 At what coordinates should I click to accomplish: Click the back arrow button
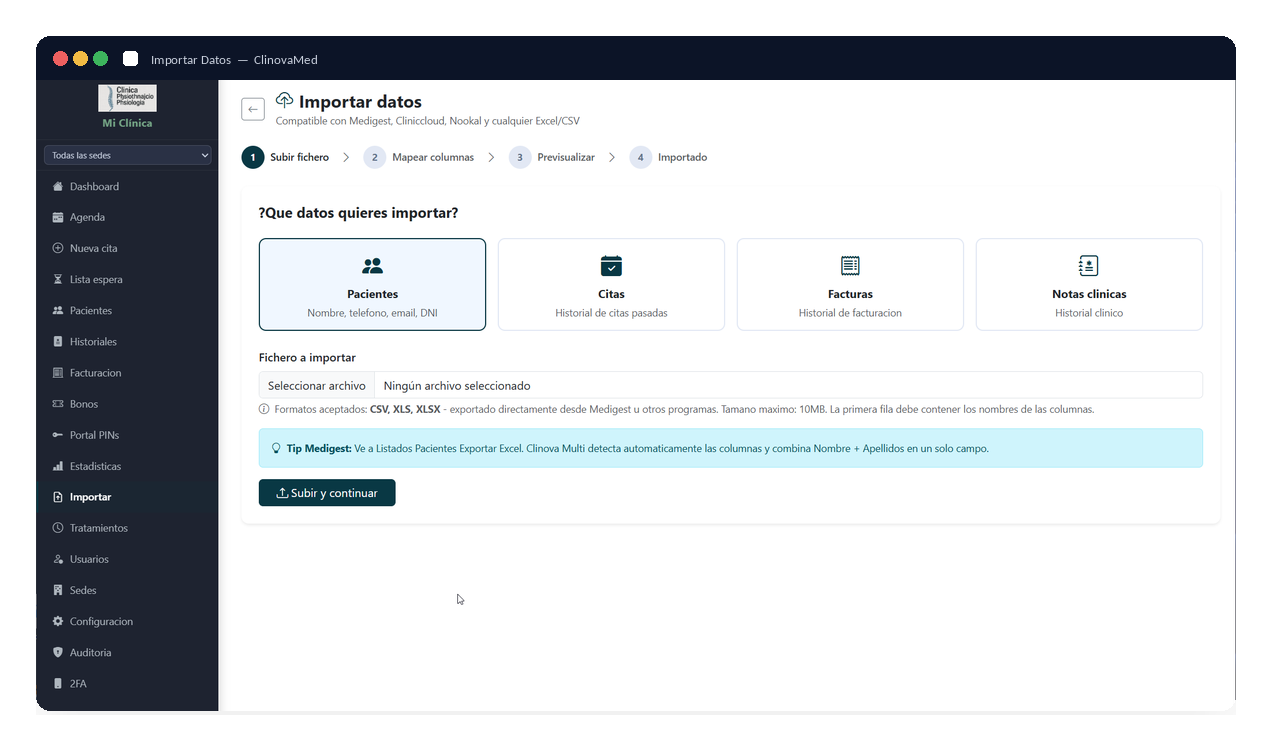253,109
